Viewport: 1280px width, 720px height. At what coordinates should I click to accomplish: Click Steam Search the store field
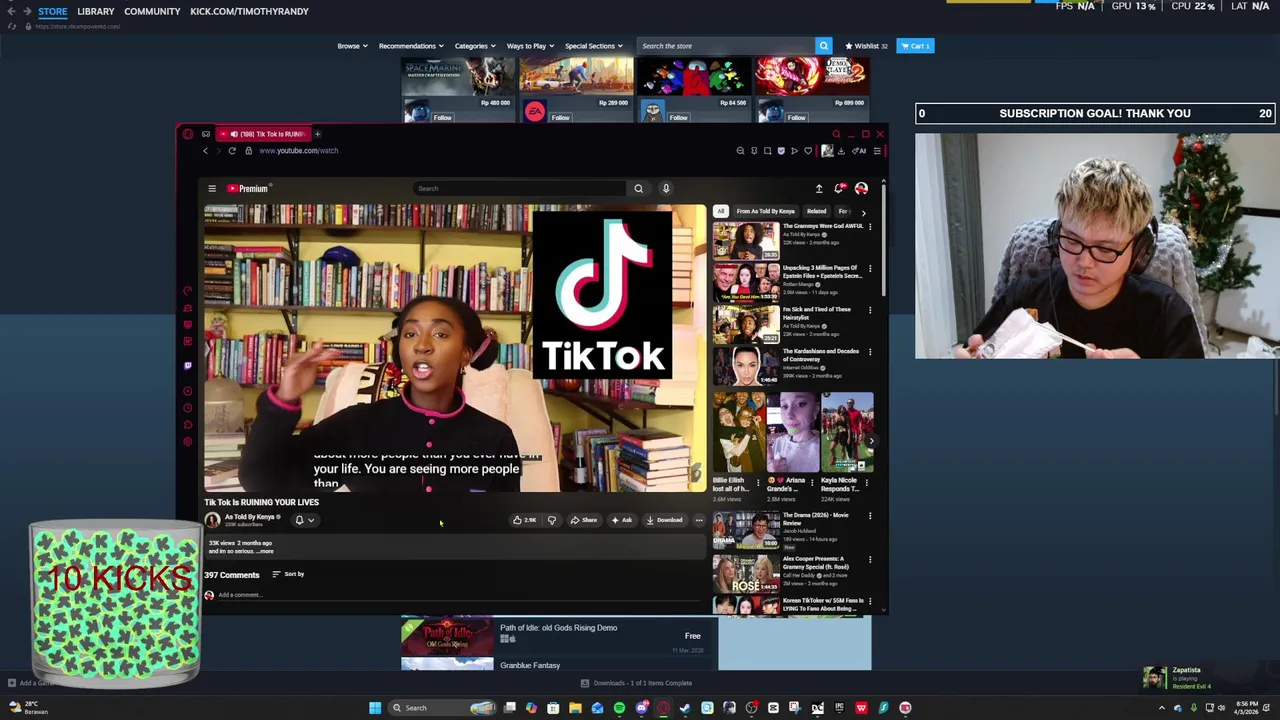pos(726,46)
